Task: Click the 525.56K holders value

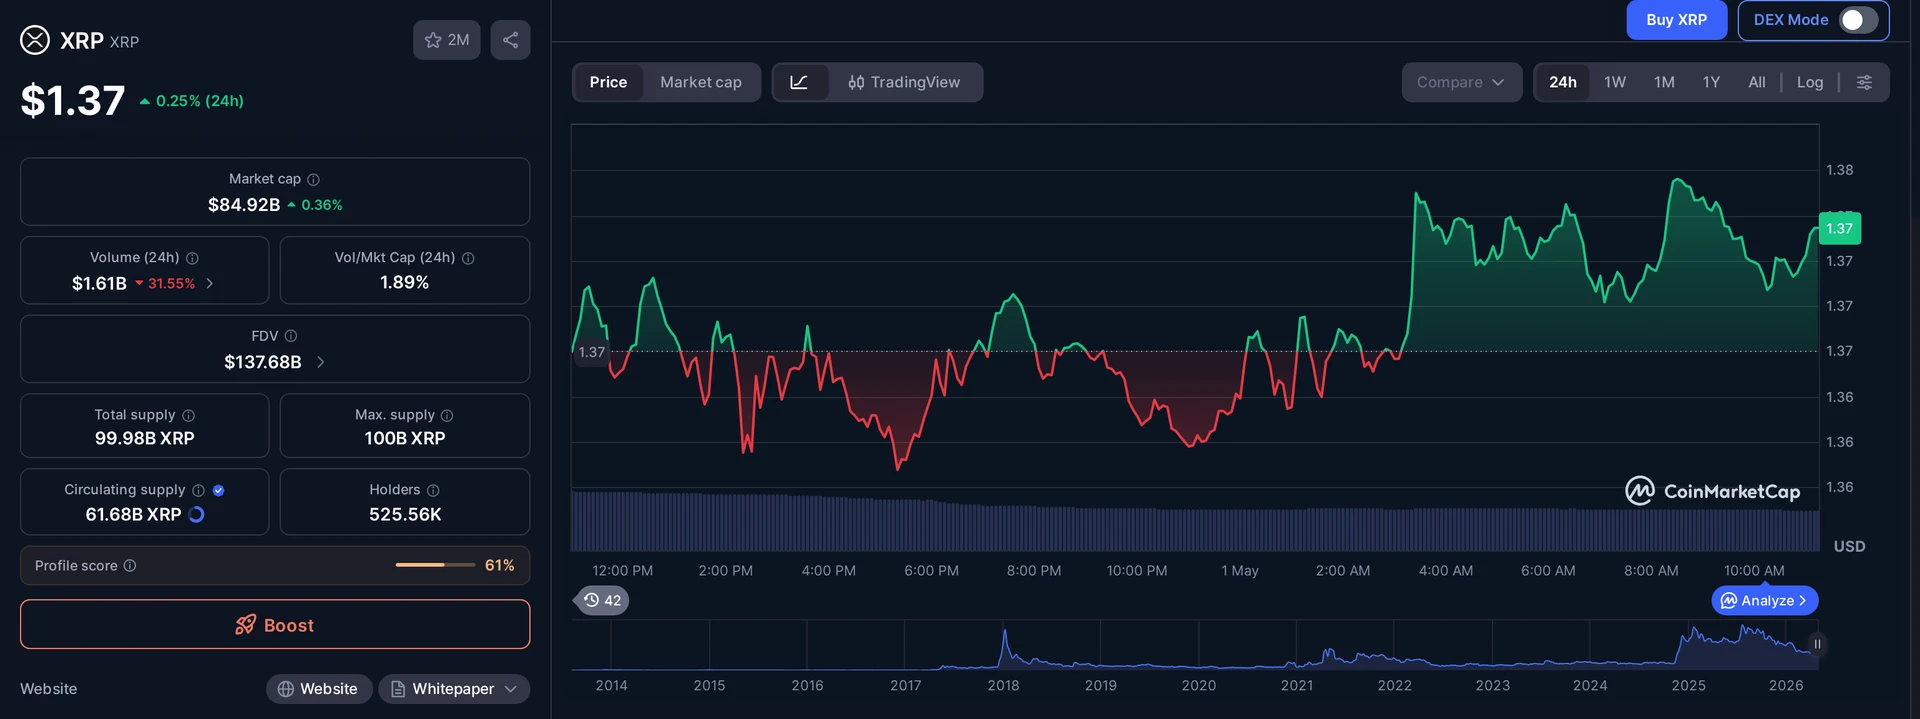Action: (405, 515)
